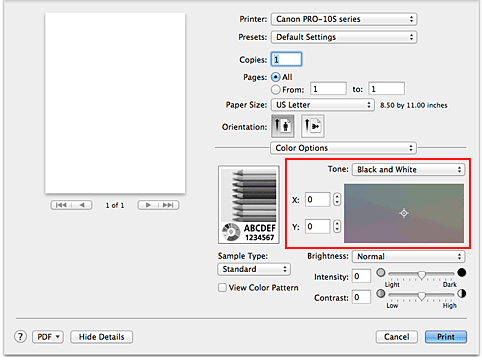Go to next page of preview
This screenshot has height=360, width=482.
(148, 205)
